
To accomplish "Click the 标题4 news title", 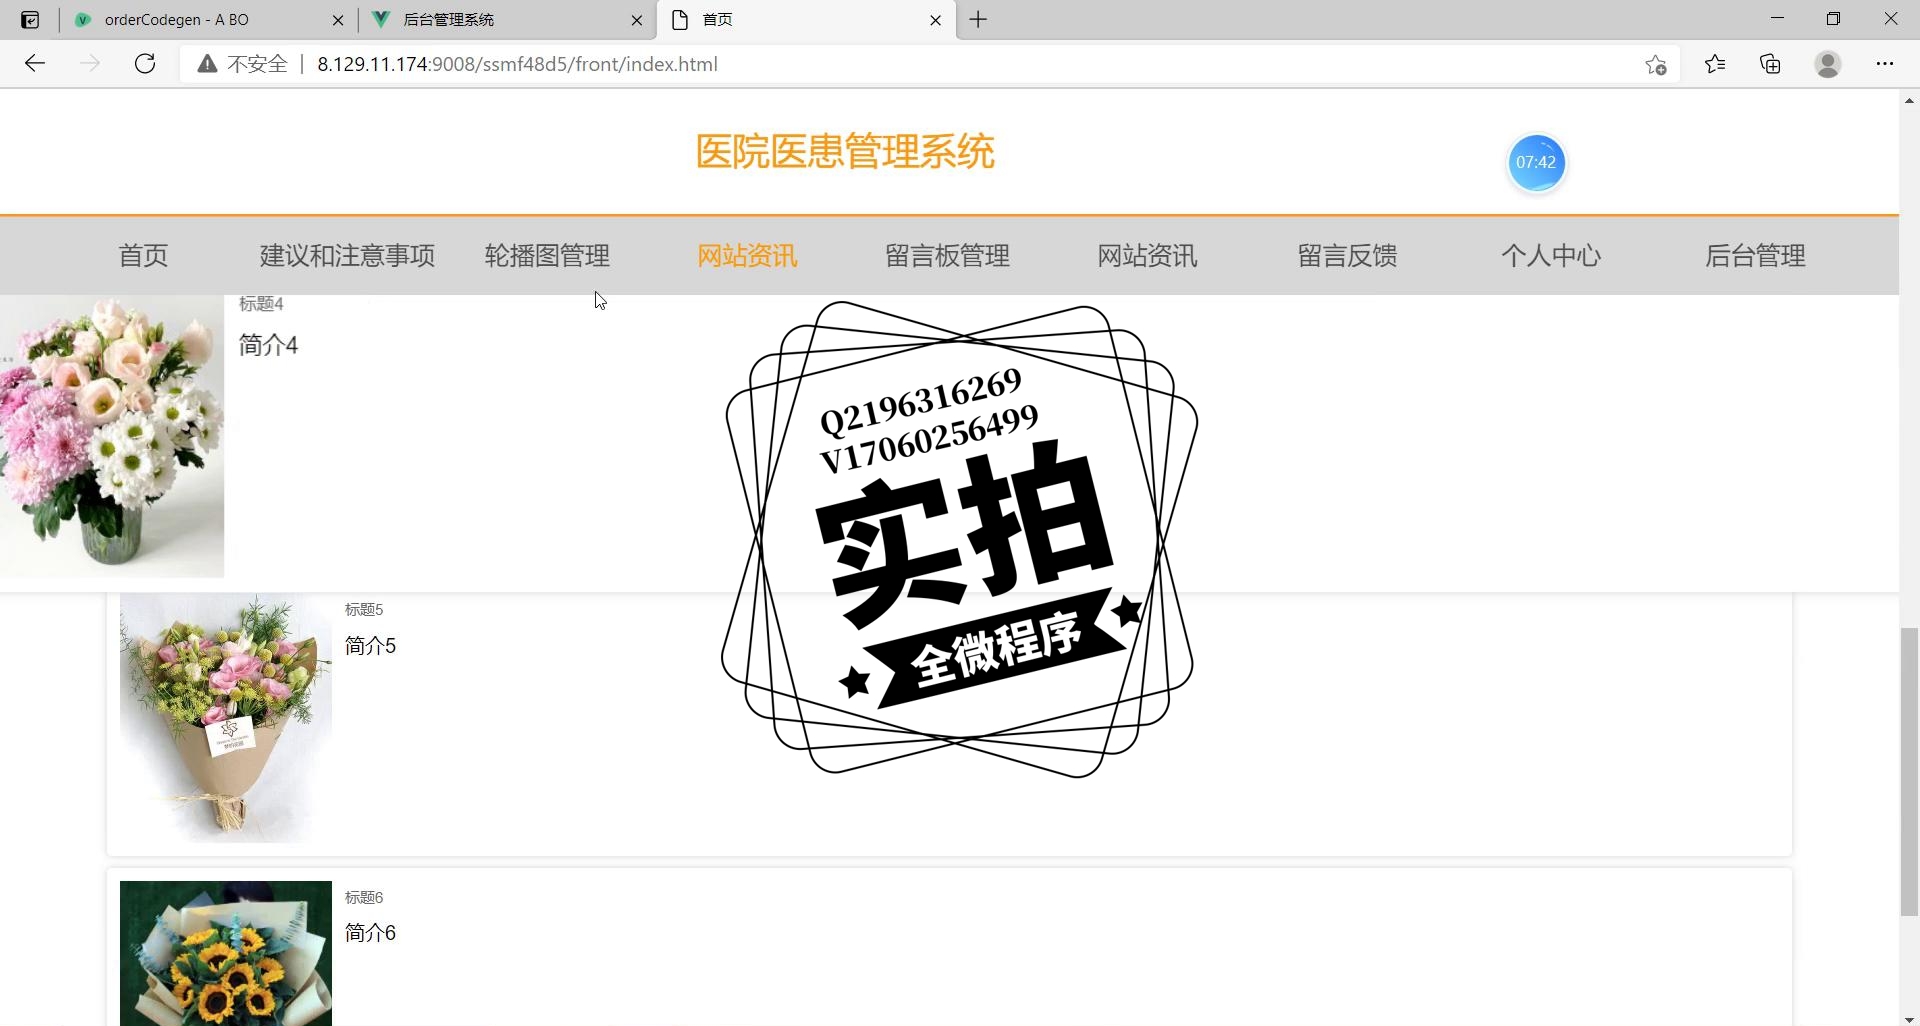I will (x=261, y=303).
